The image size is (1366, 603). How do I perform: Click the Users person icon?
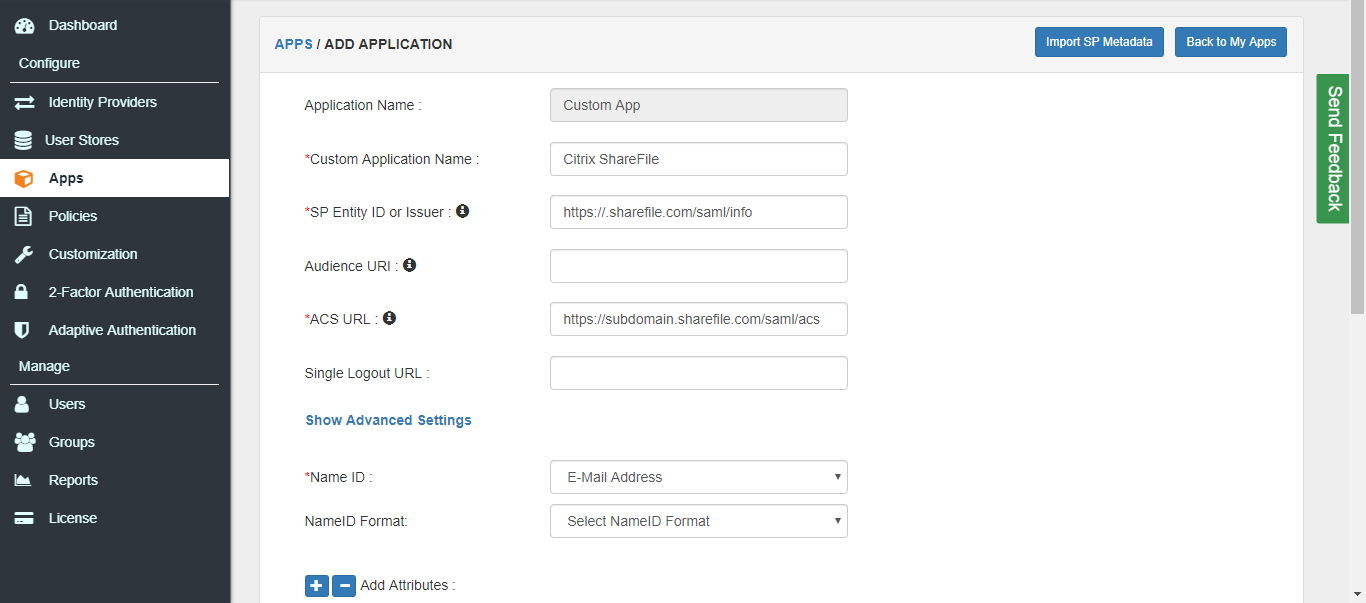click(22, 404)
